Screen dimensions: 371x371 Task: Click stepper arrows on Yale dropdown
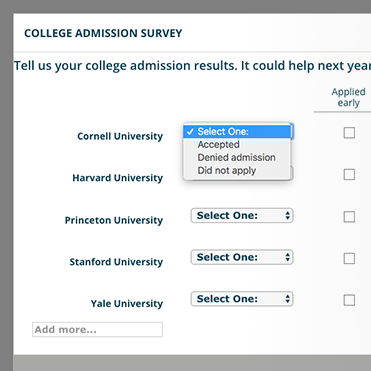287,299
